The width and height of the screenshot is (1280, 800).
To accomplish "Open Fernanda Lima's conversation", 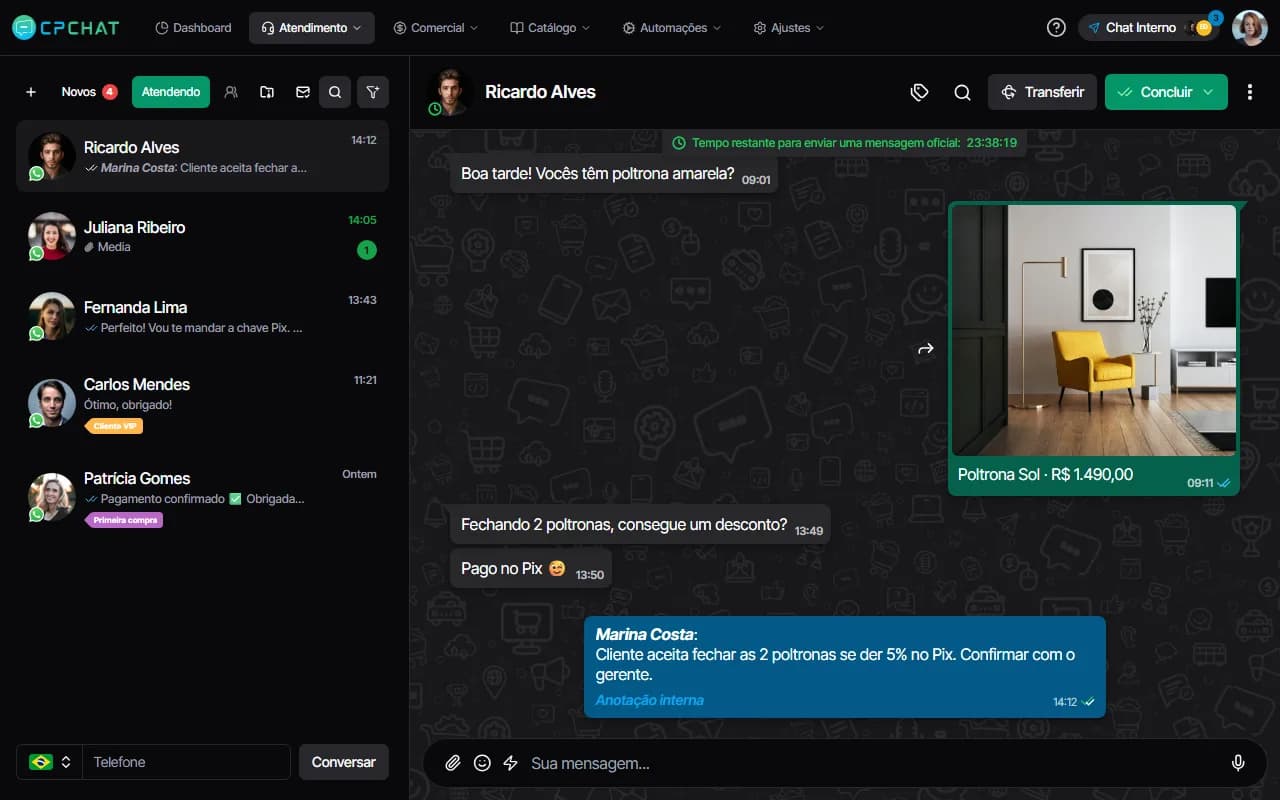I will click(202, 316).
